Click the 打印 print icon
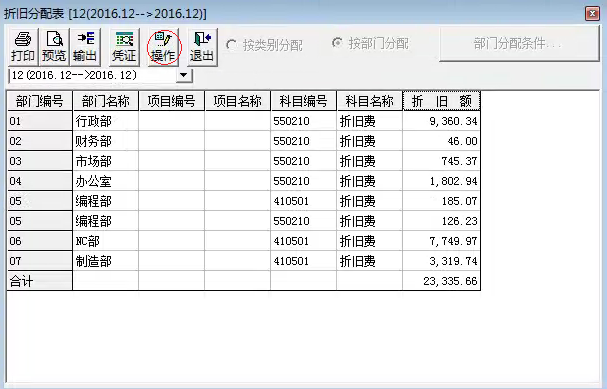This screenshot has width=607, height=389. coord(23,47)
